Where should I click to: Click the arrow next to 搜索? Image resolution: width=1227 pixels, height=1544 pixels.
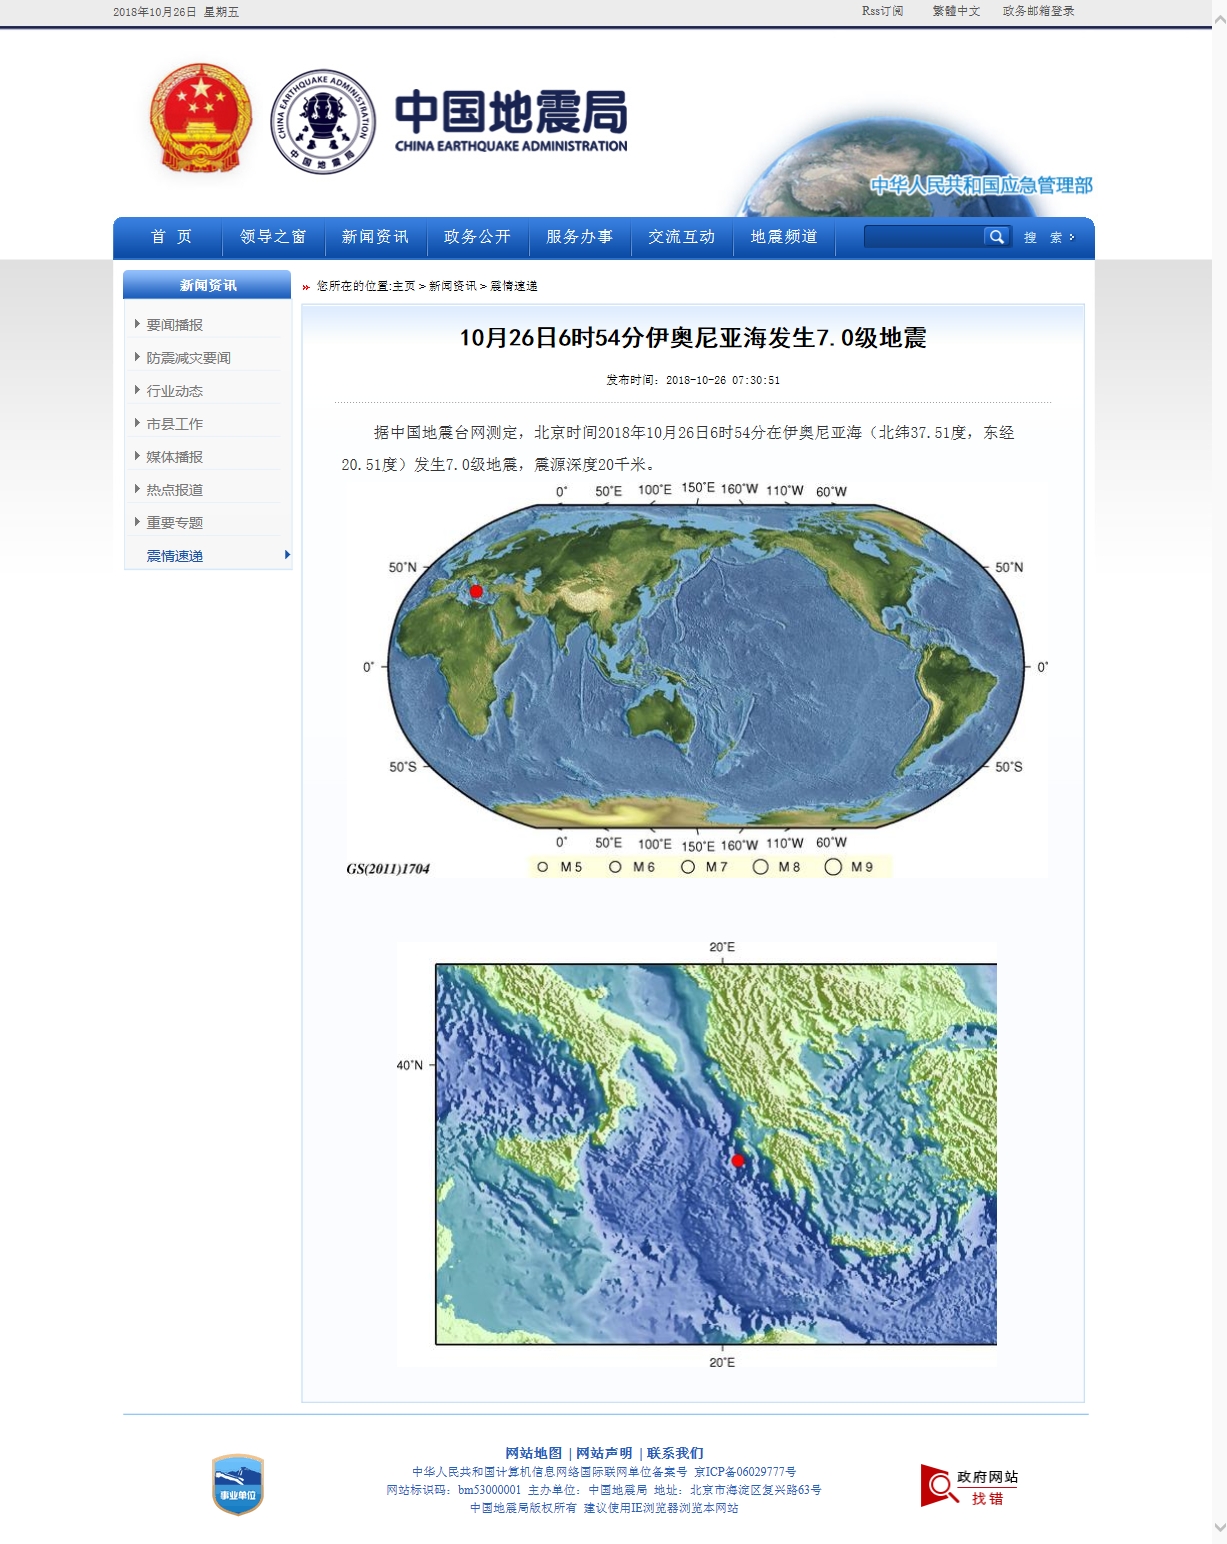[1072, 237]
